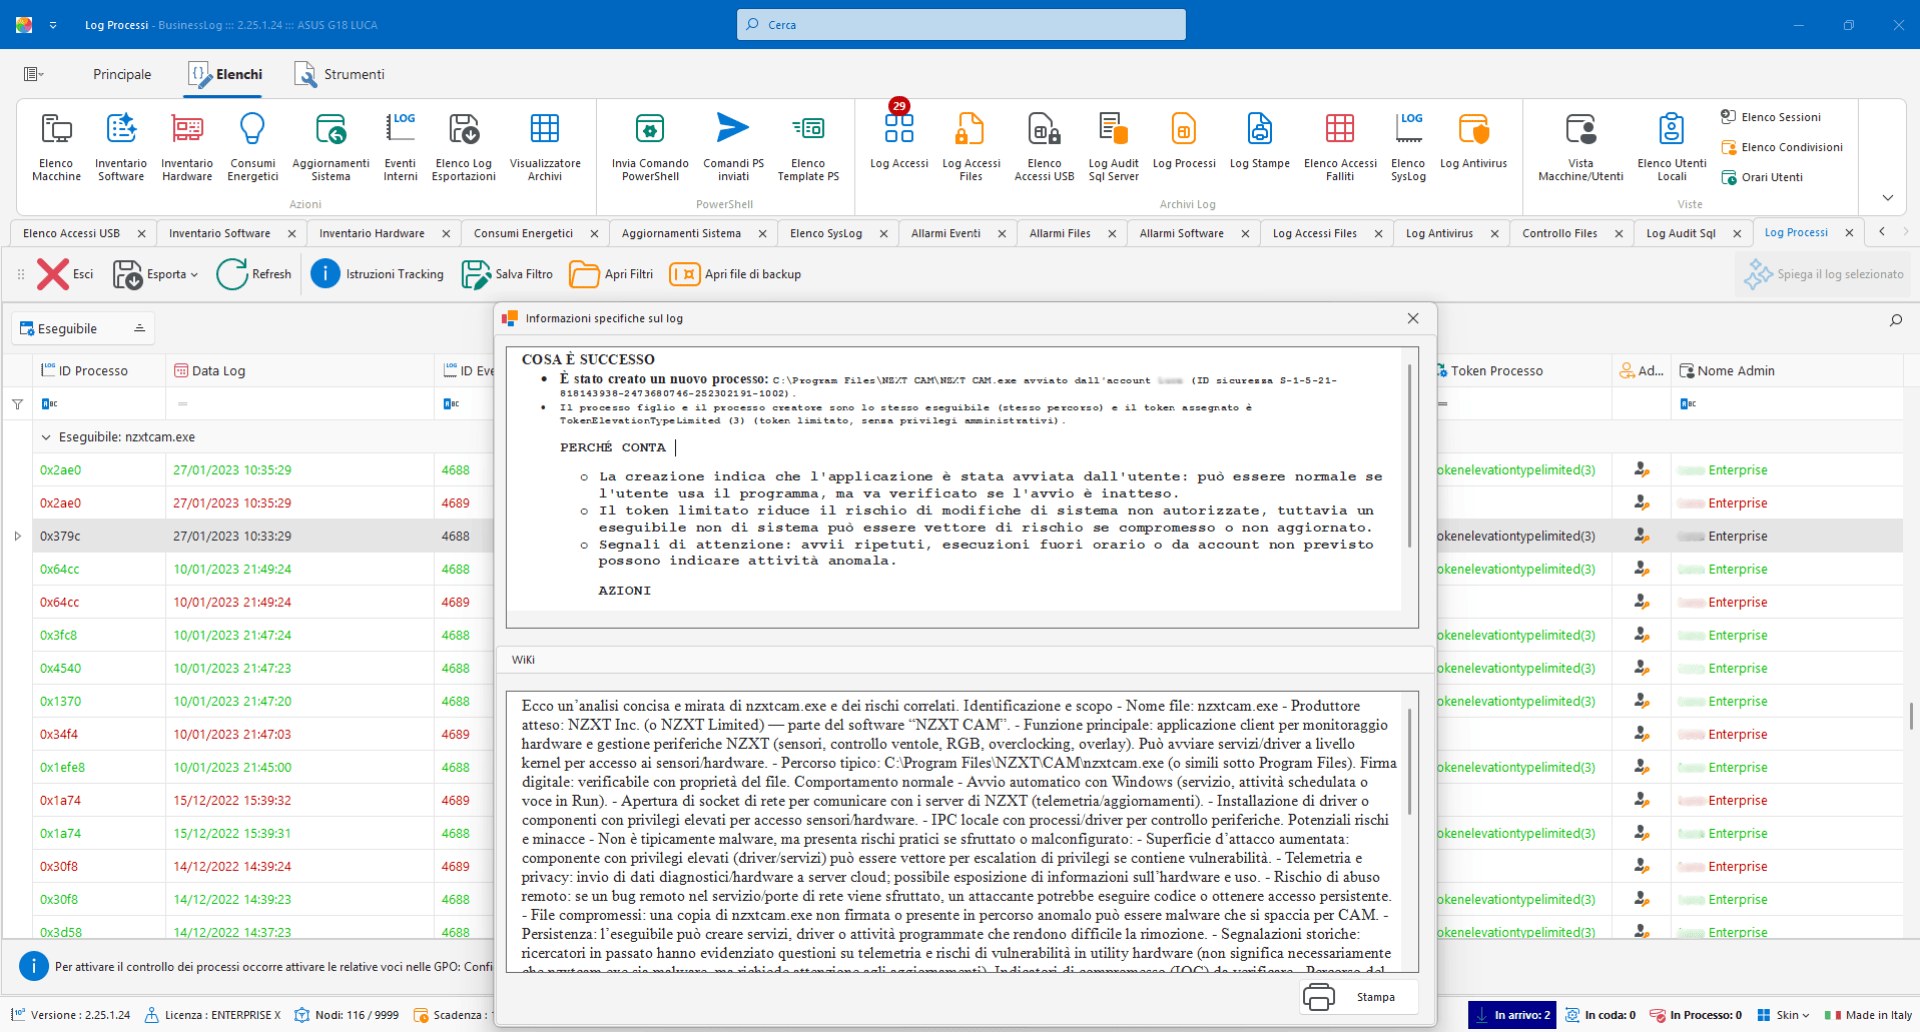Viewport: 1920px width, 1032px height.
Task: Click the Cerca search field
Action: point(960,25)
